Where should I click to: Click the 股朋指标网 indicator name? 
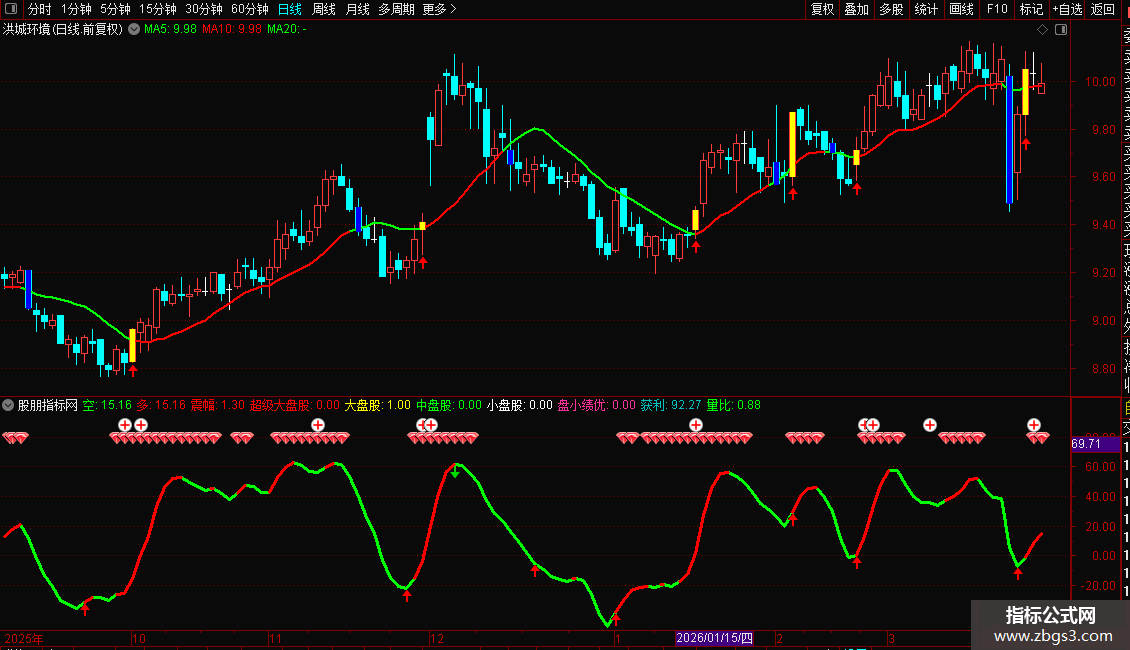pos(48,405)
